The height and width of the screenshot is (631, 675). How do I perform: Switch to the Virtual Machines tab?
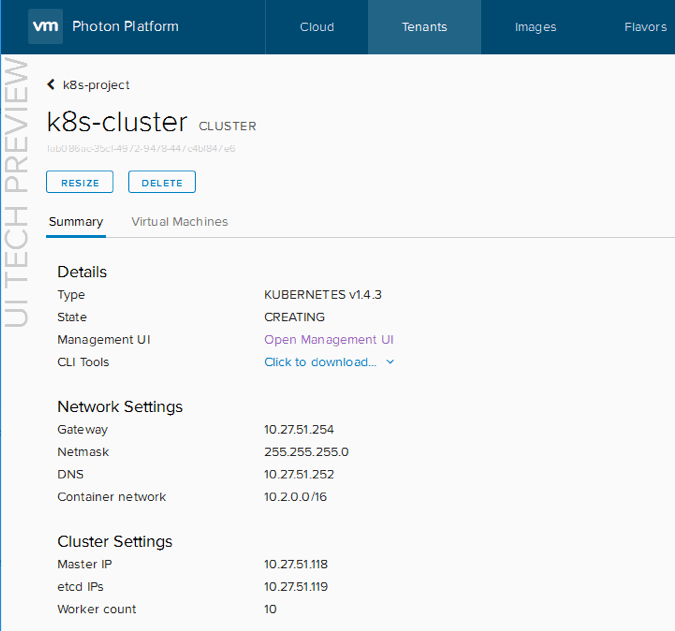click(x=180, y=222)
